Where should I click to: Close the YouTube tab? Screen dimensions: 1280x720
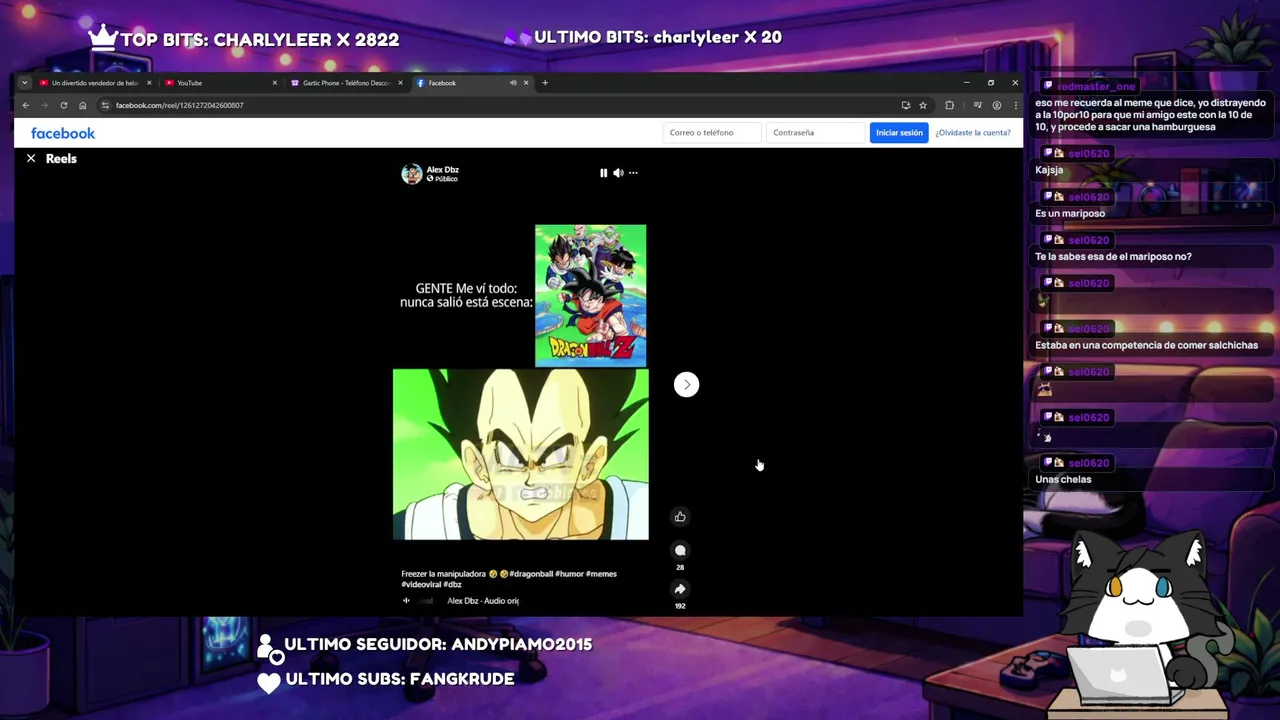tap(275, 83)
